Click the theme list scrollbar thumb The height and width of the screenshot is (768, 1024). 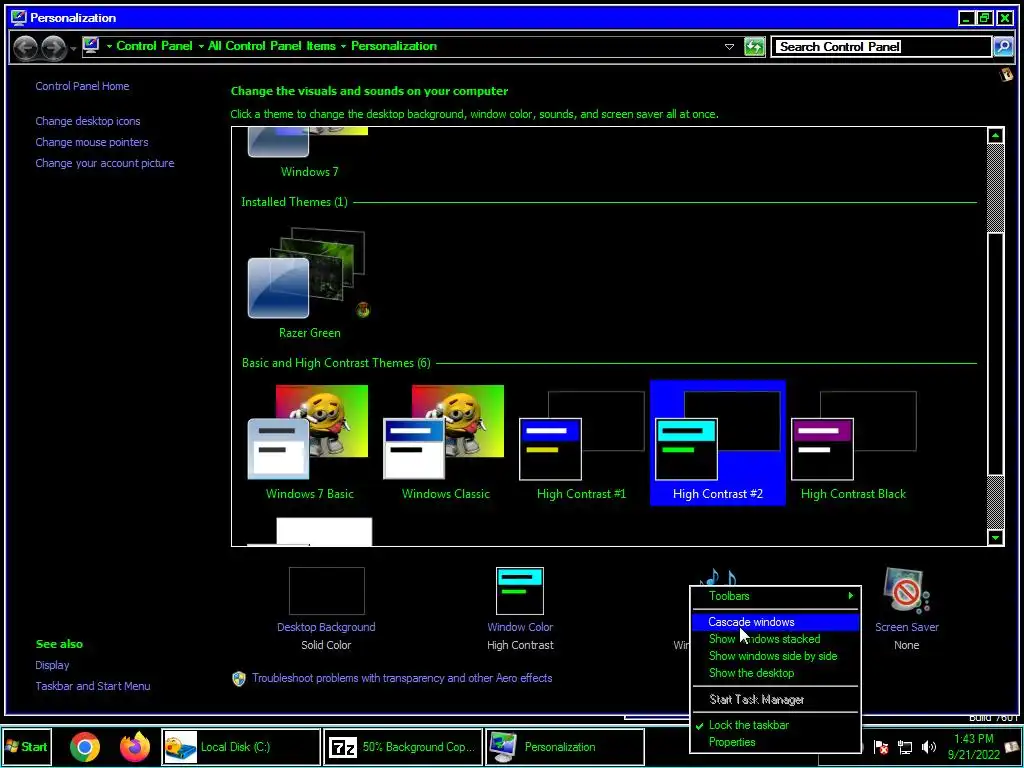pyautogui.click(x=995, y=353)
